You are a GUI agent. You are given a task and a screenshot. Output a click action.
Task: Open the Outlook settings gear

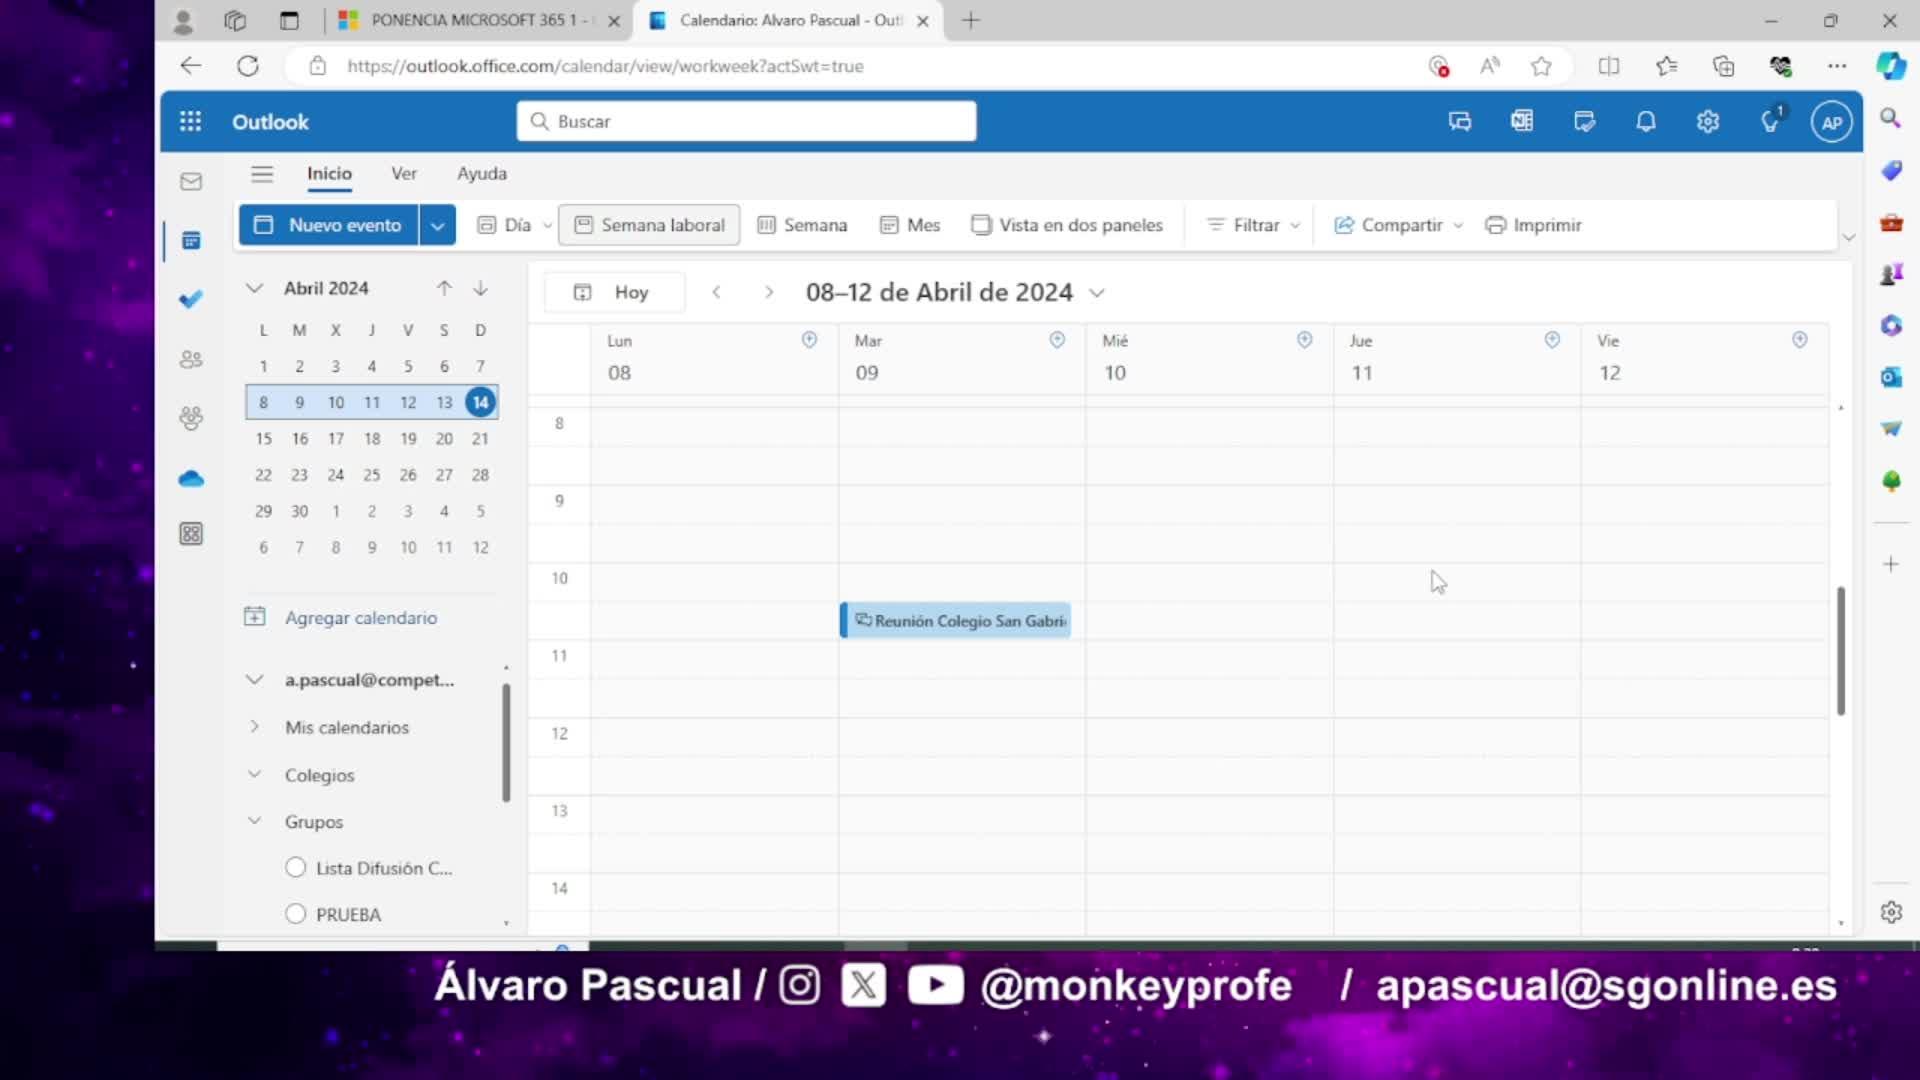click(x=1707, y=122)
